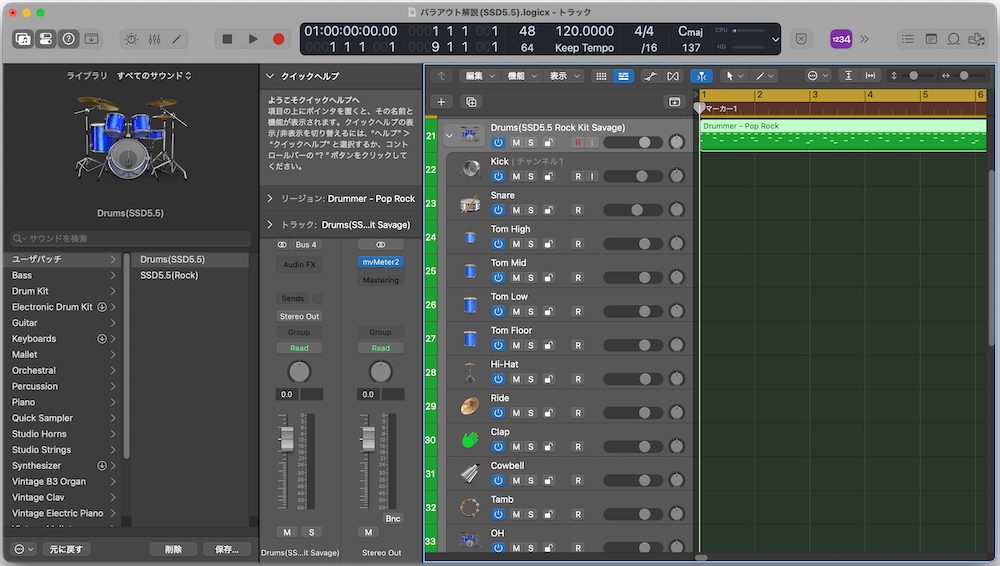The height and width of the screenshot is (566, 1000).
Task: Click the add track plus button
Action: (441, 102)
